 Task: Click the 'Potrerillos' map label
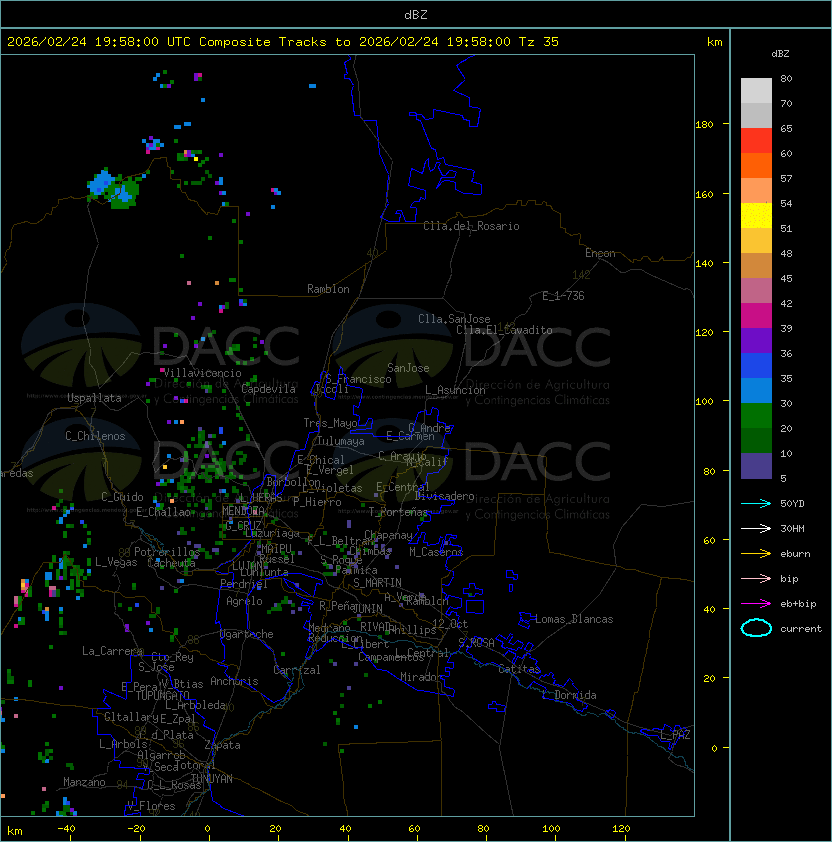tap(167, 552)
